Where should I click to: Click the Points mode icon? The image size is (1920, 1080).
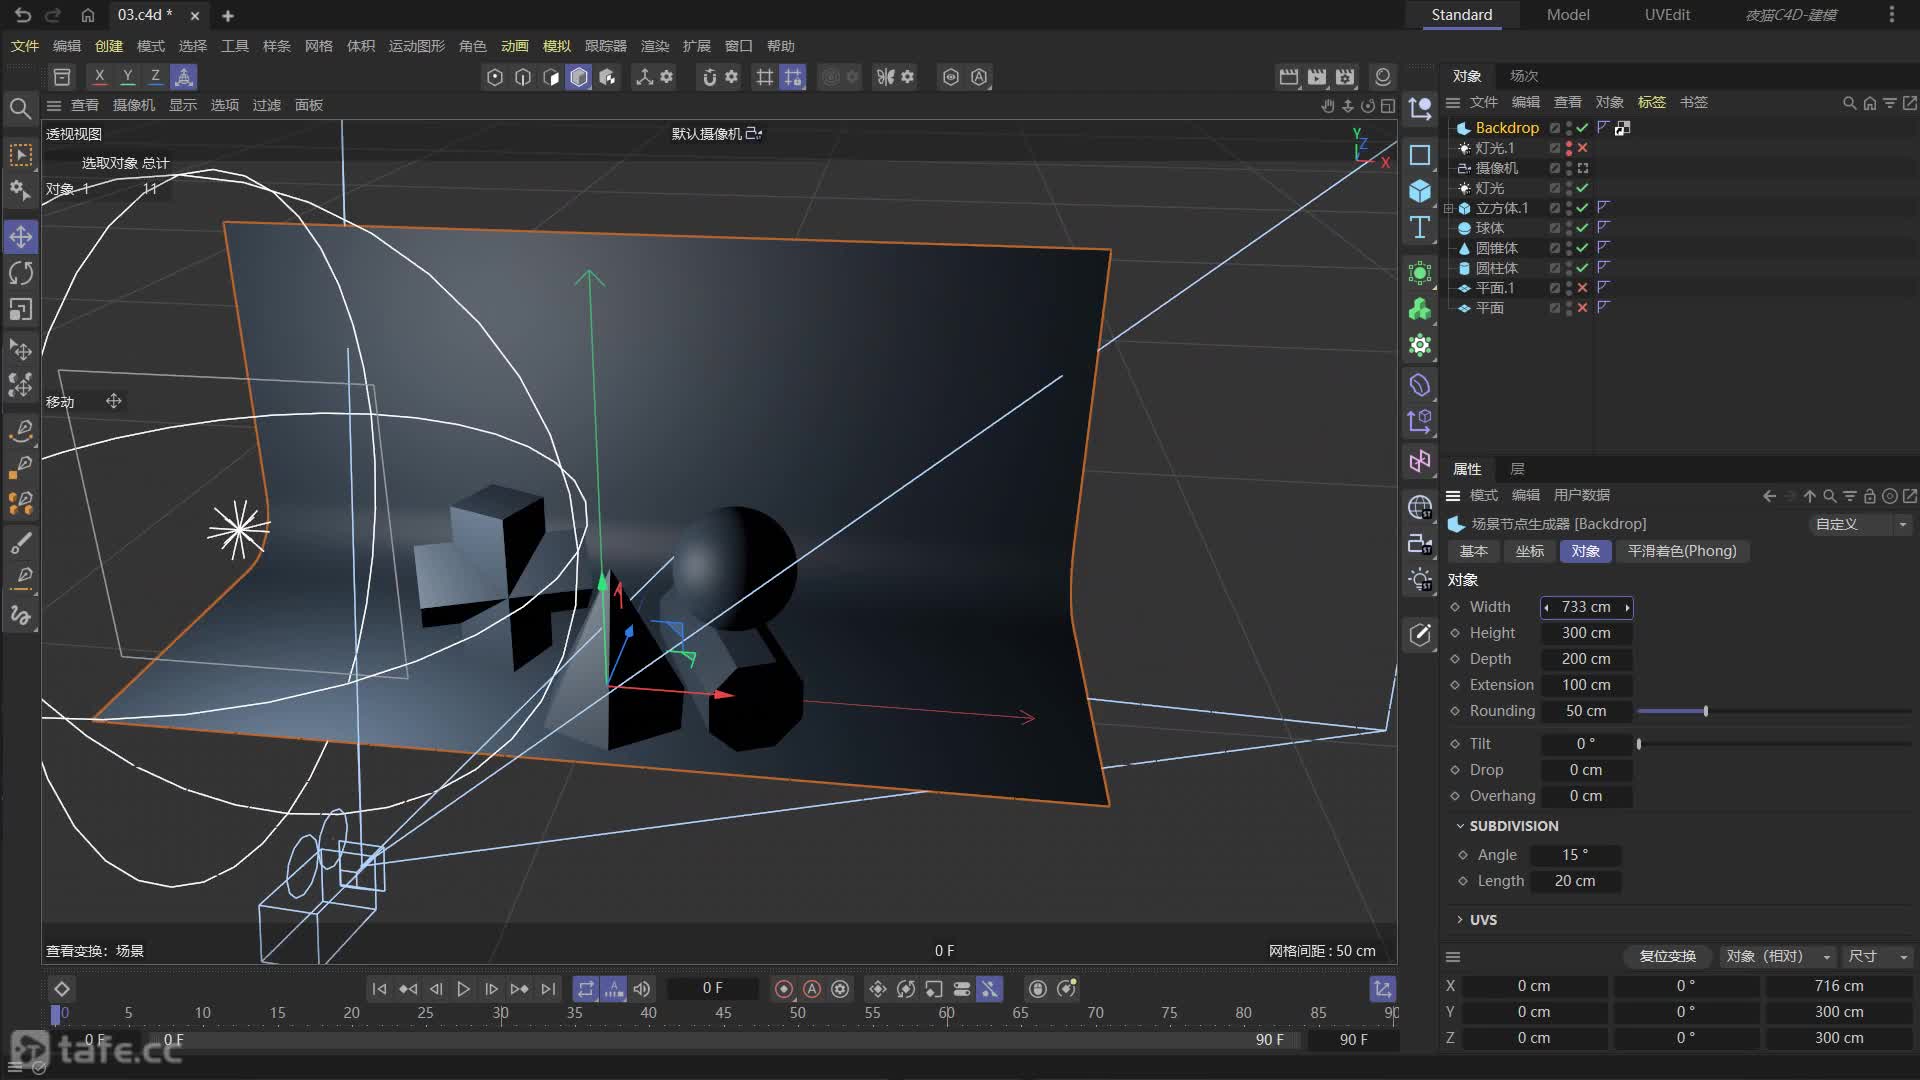495,77
